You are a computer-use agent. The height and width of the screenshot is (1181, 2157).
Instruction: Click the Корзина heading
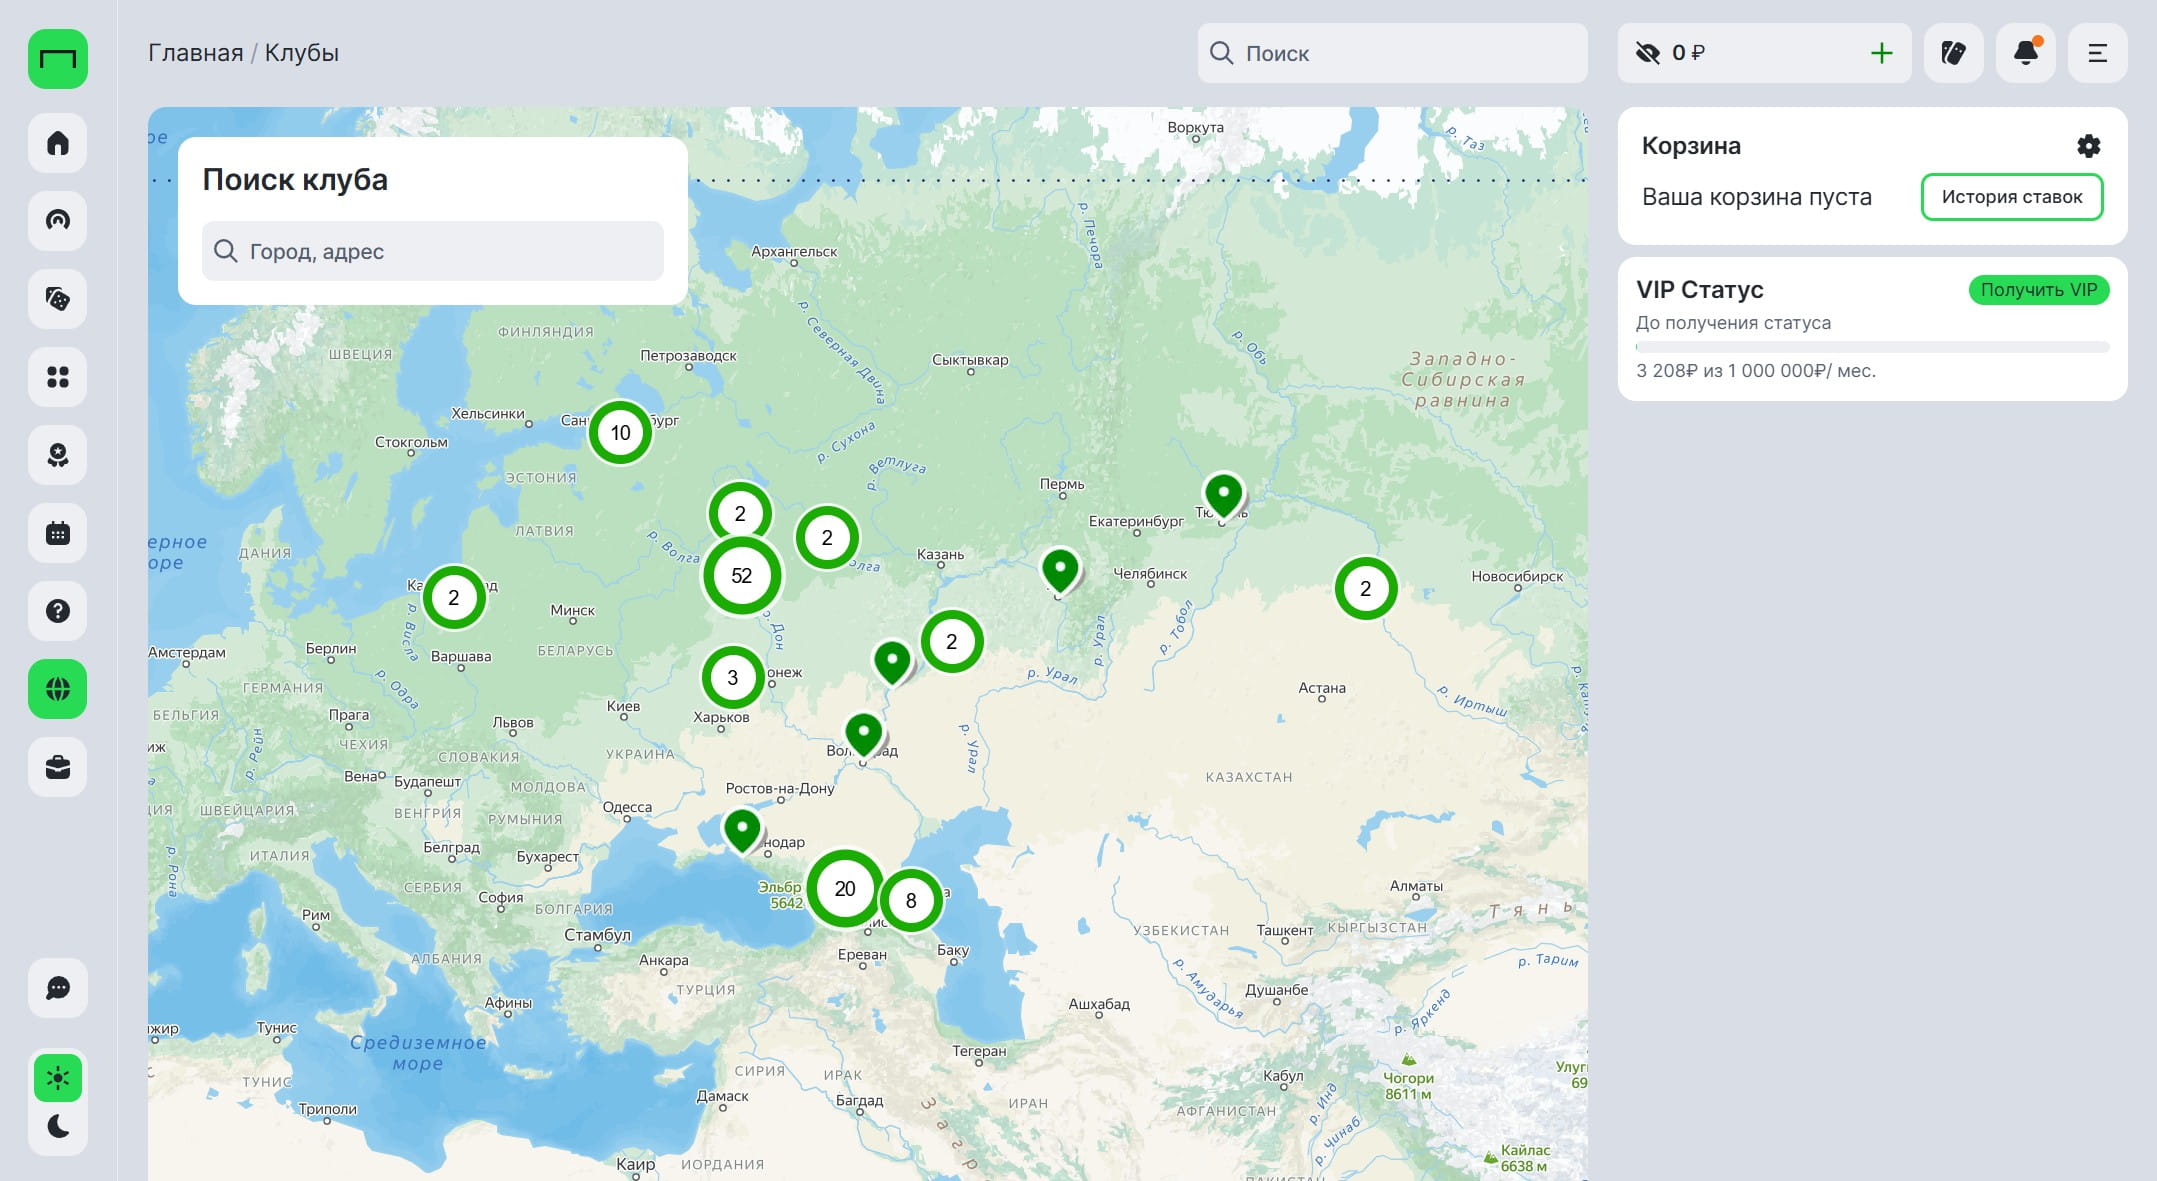point(1691,146)
